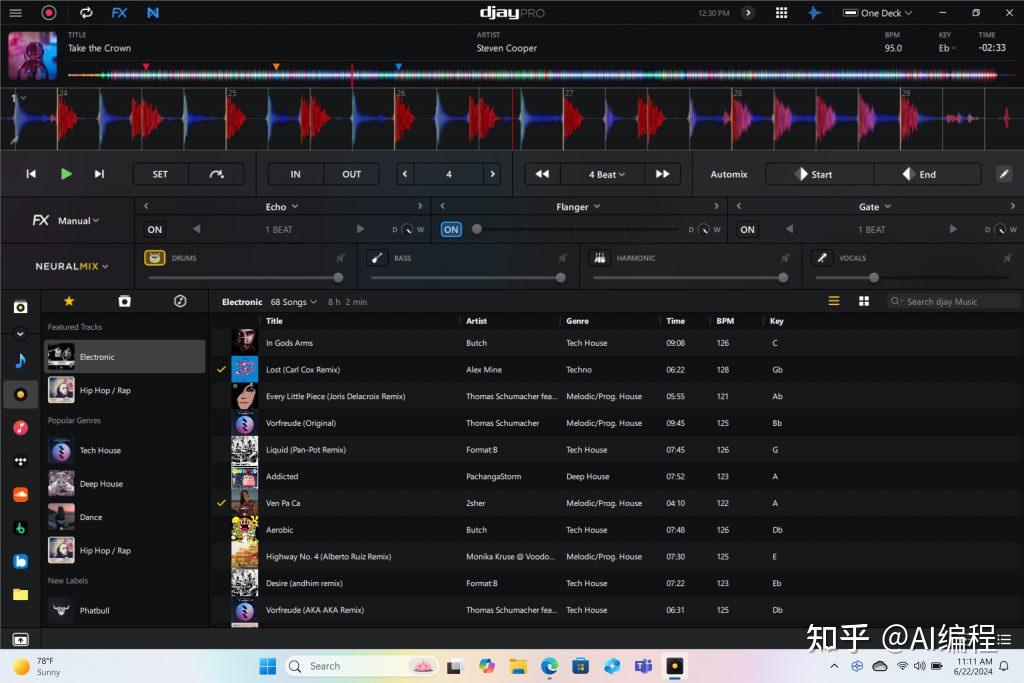Start recording with the record icon
This screenshot has height=683, width=1024.
point(49,12)
